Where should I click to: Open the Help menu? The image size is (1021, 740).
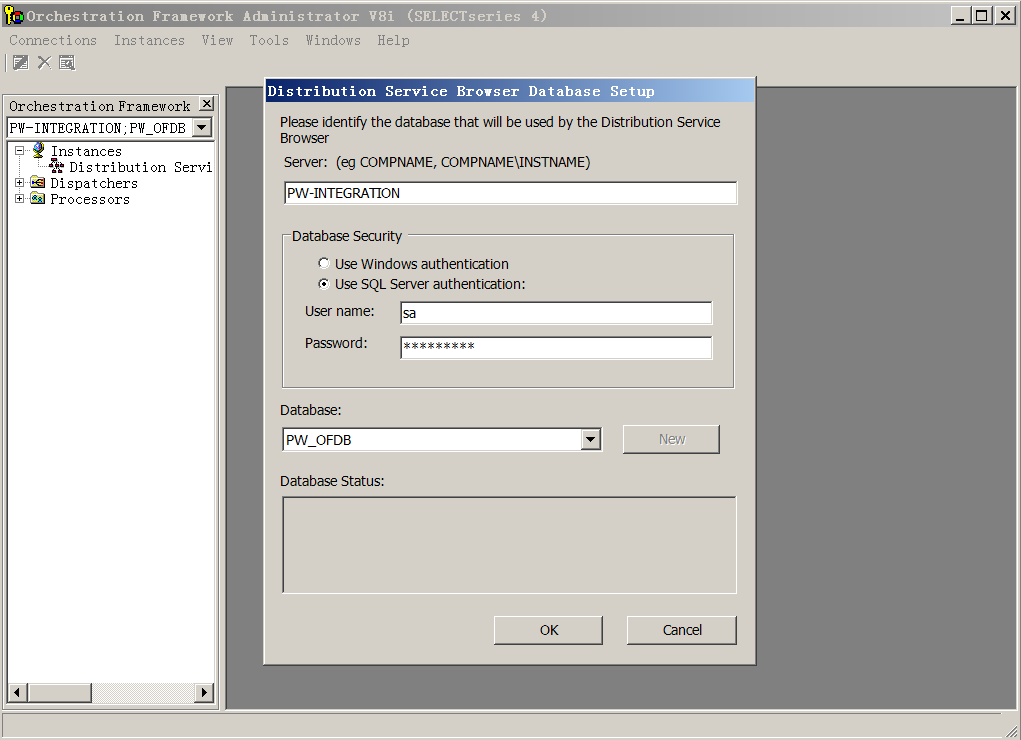[393, 40]
